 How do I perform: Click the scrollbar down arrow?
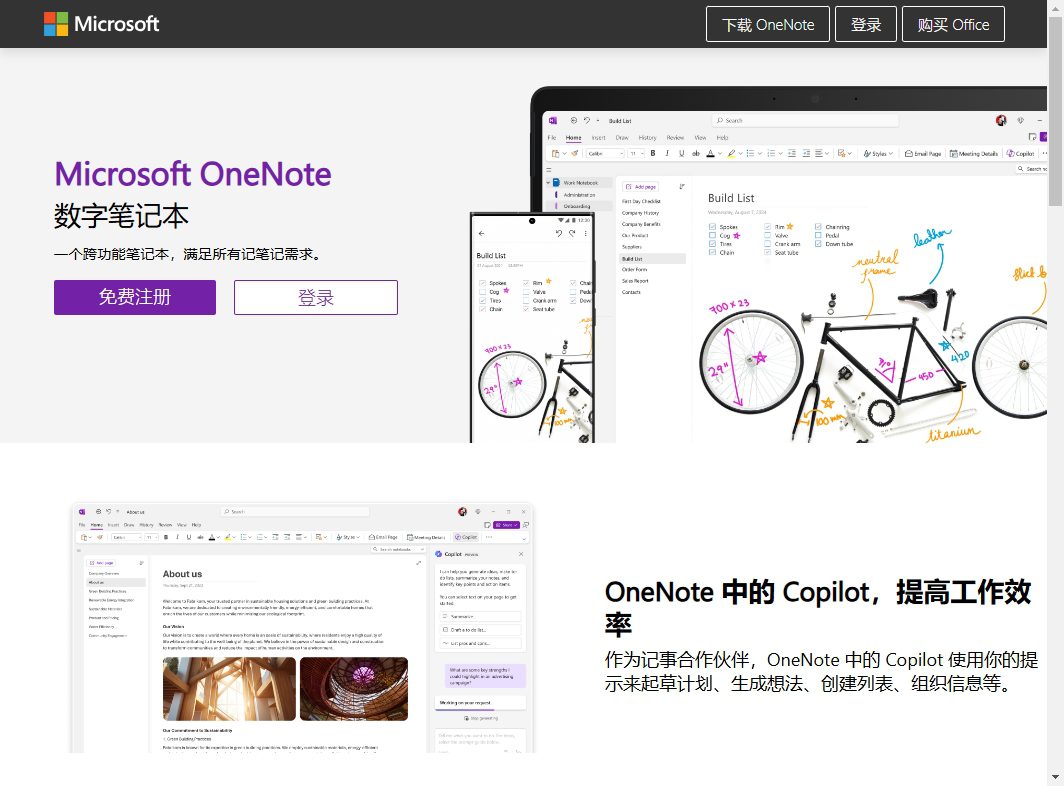pyautogui.click(x=1055, y=777)
